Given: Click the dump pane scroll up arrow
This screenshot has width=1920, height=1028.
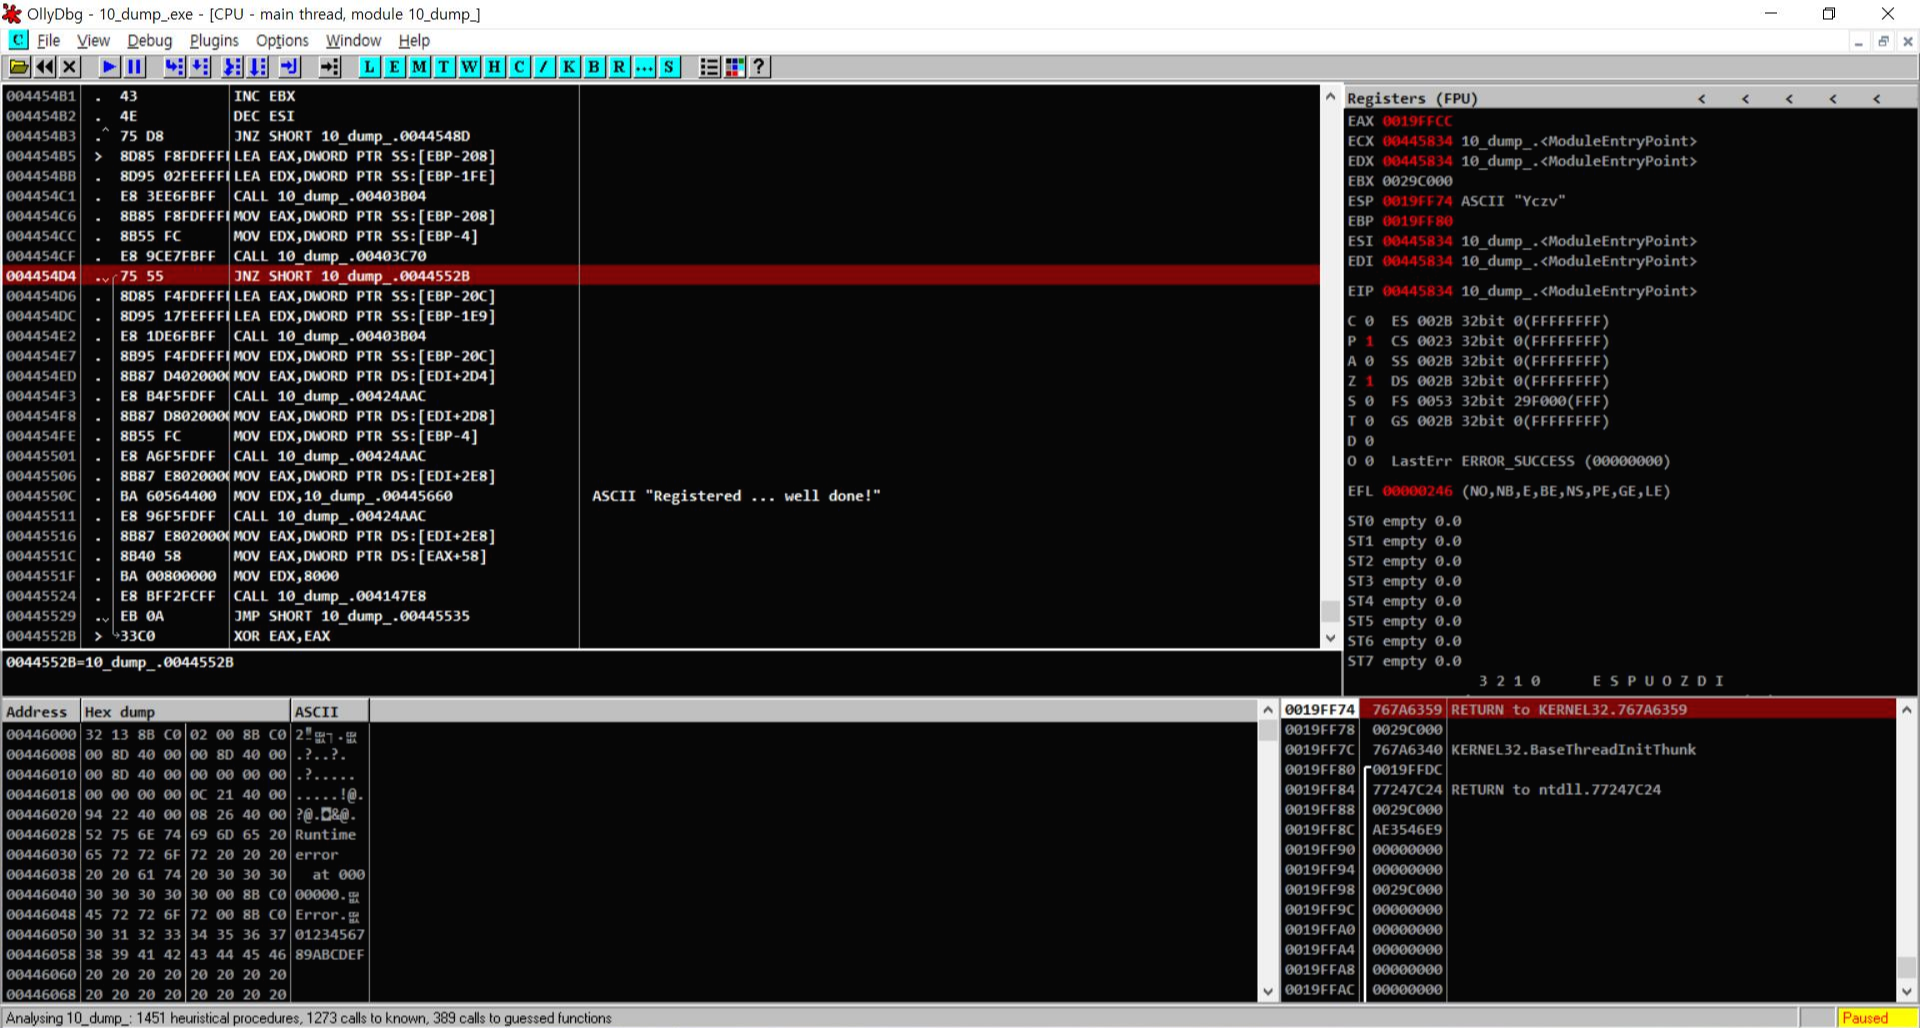Looking at the screenshot, I should tap(1269, 710).
